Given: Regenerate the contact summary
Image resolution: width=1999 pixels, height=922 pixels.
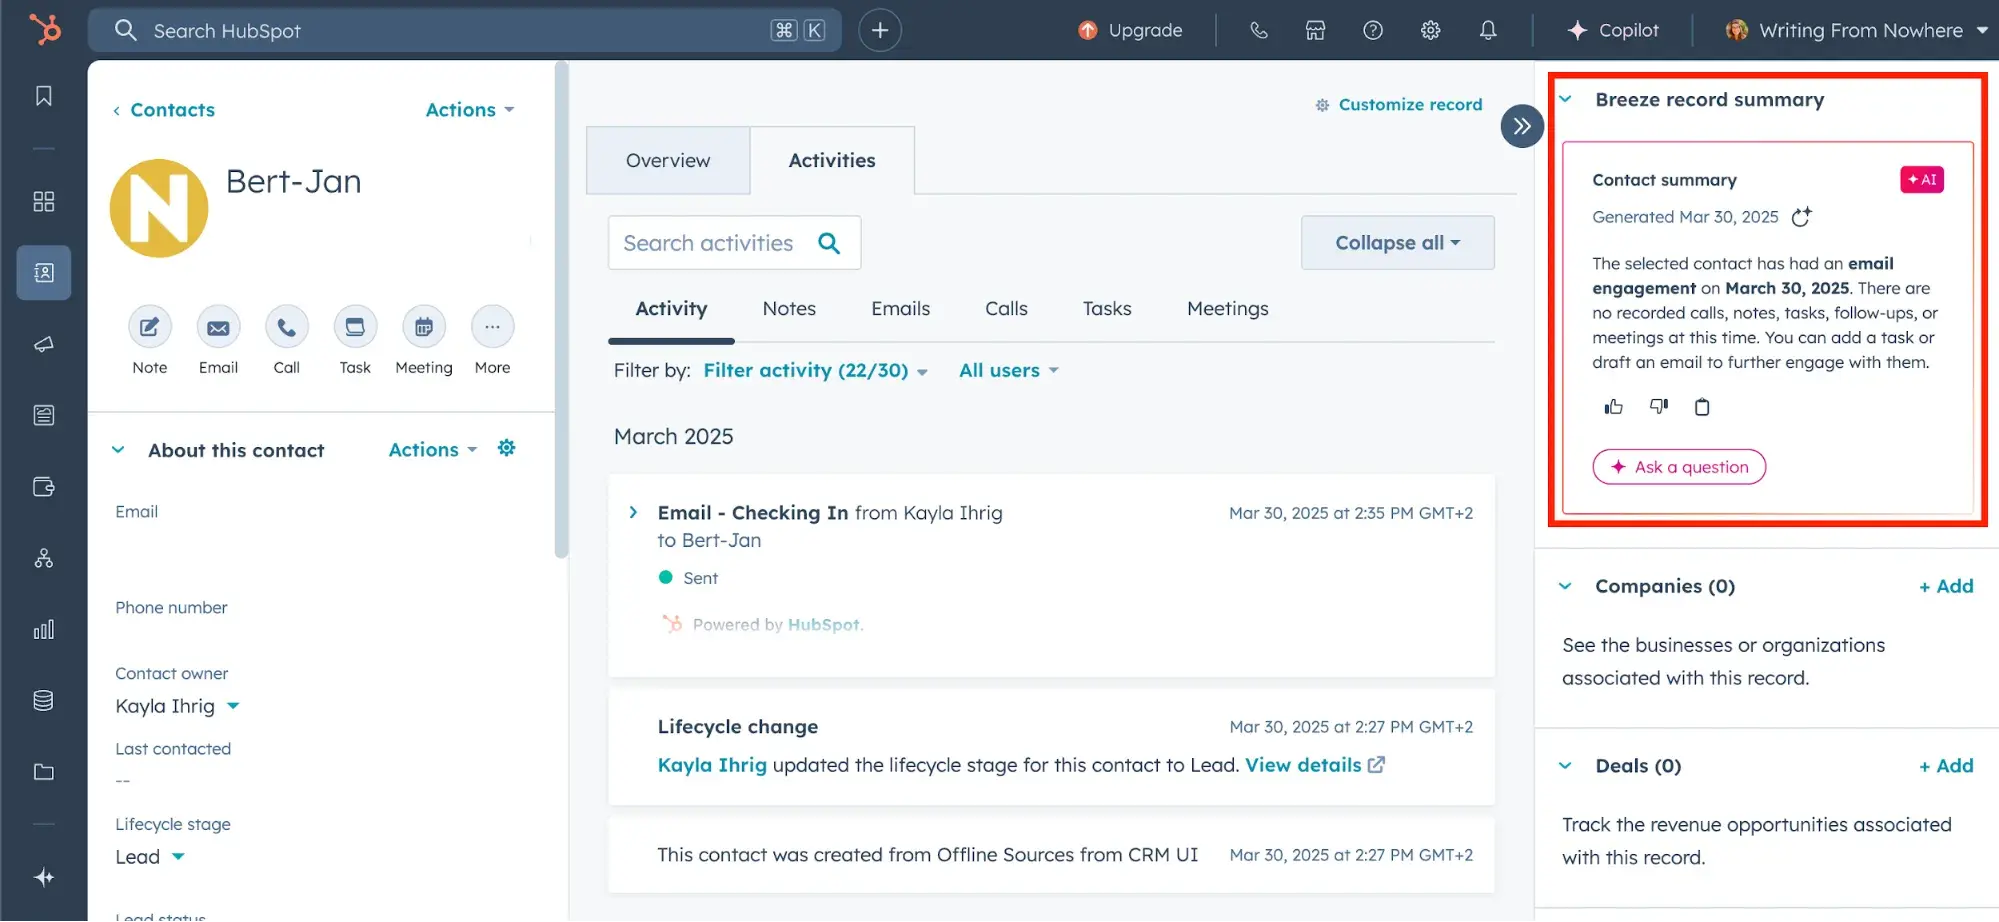Looking at the screenshot, I should [1801, 217].
